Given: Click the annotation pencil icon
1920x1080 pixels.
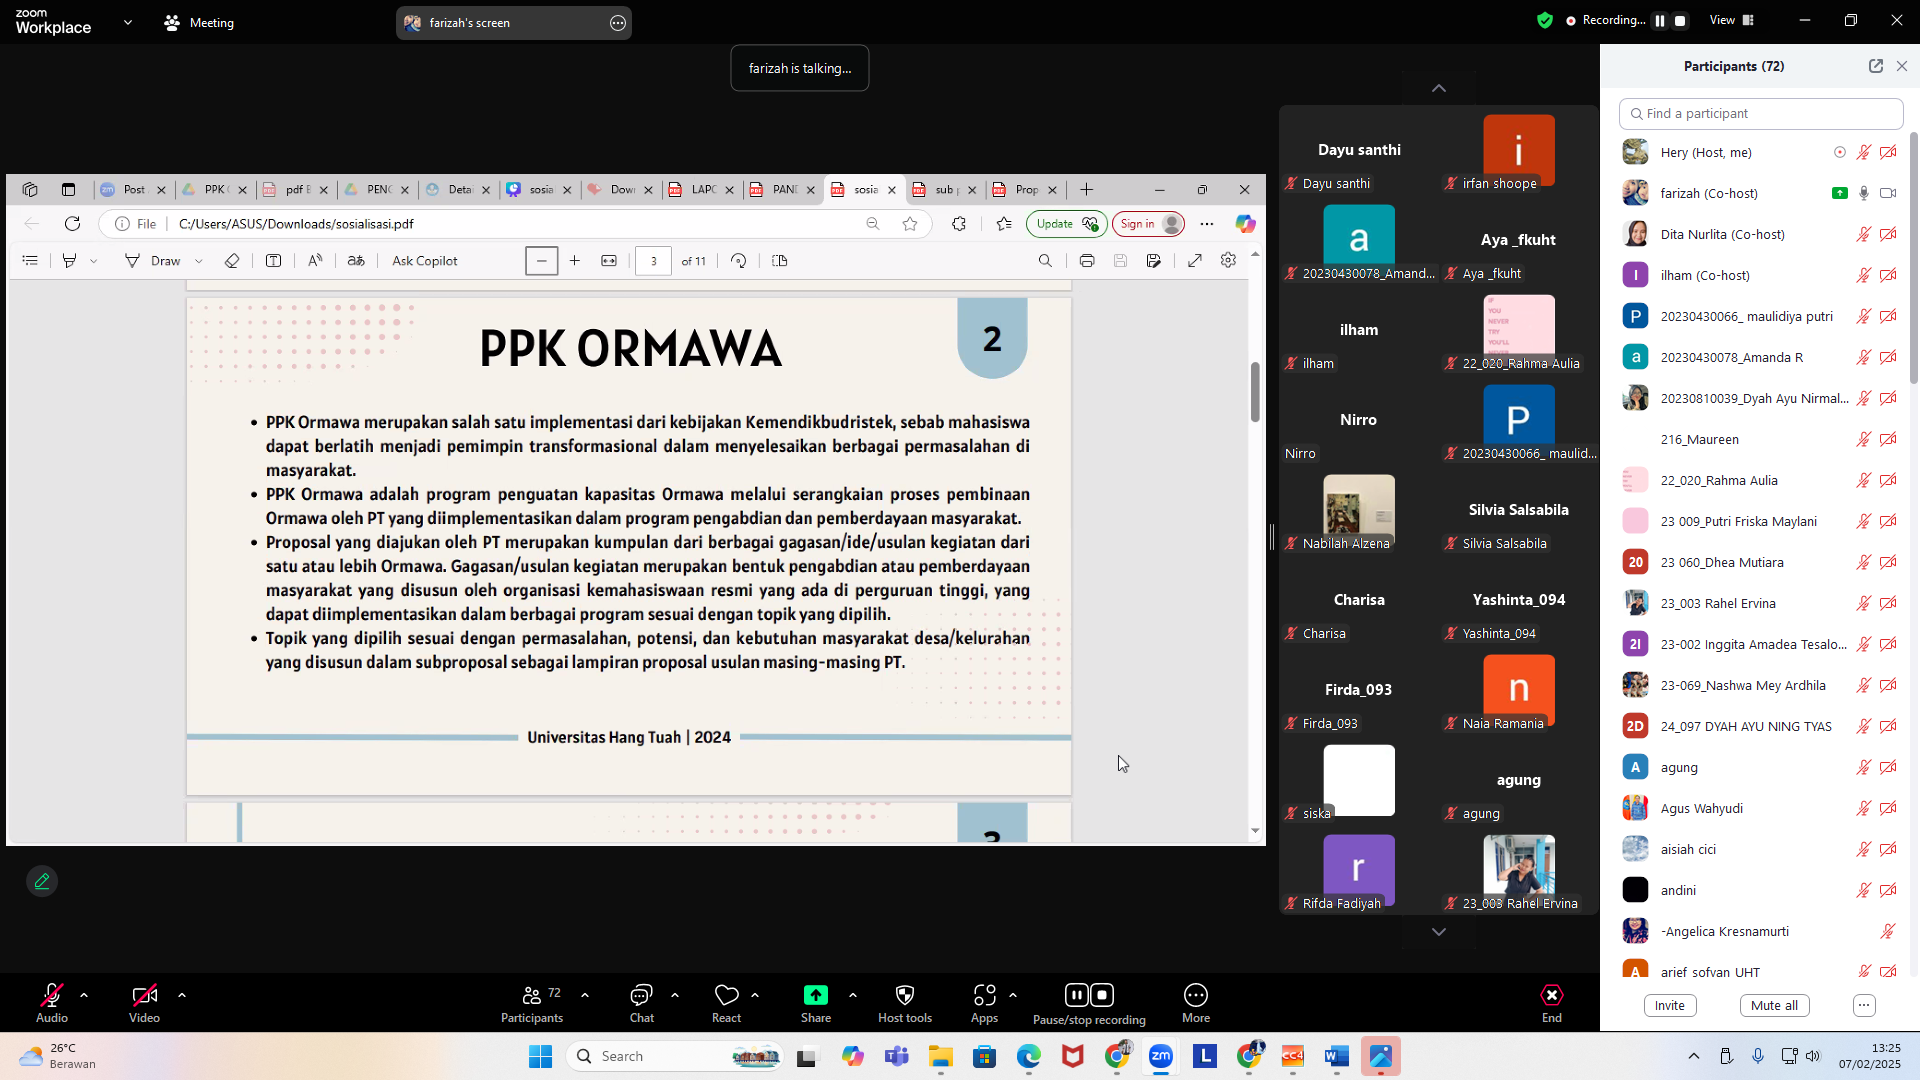Looking at the screenshot, I should pos(42,881).
